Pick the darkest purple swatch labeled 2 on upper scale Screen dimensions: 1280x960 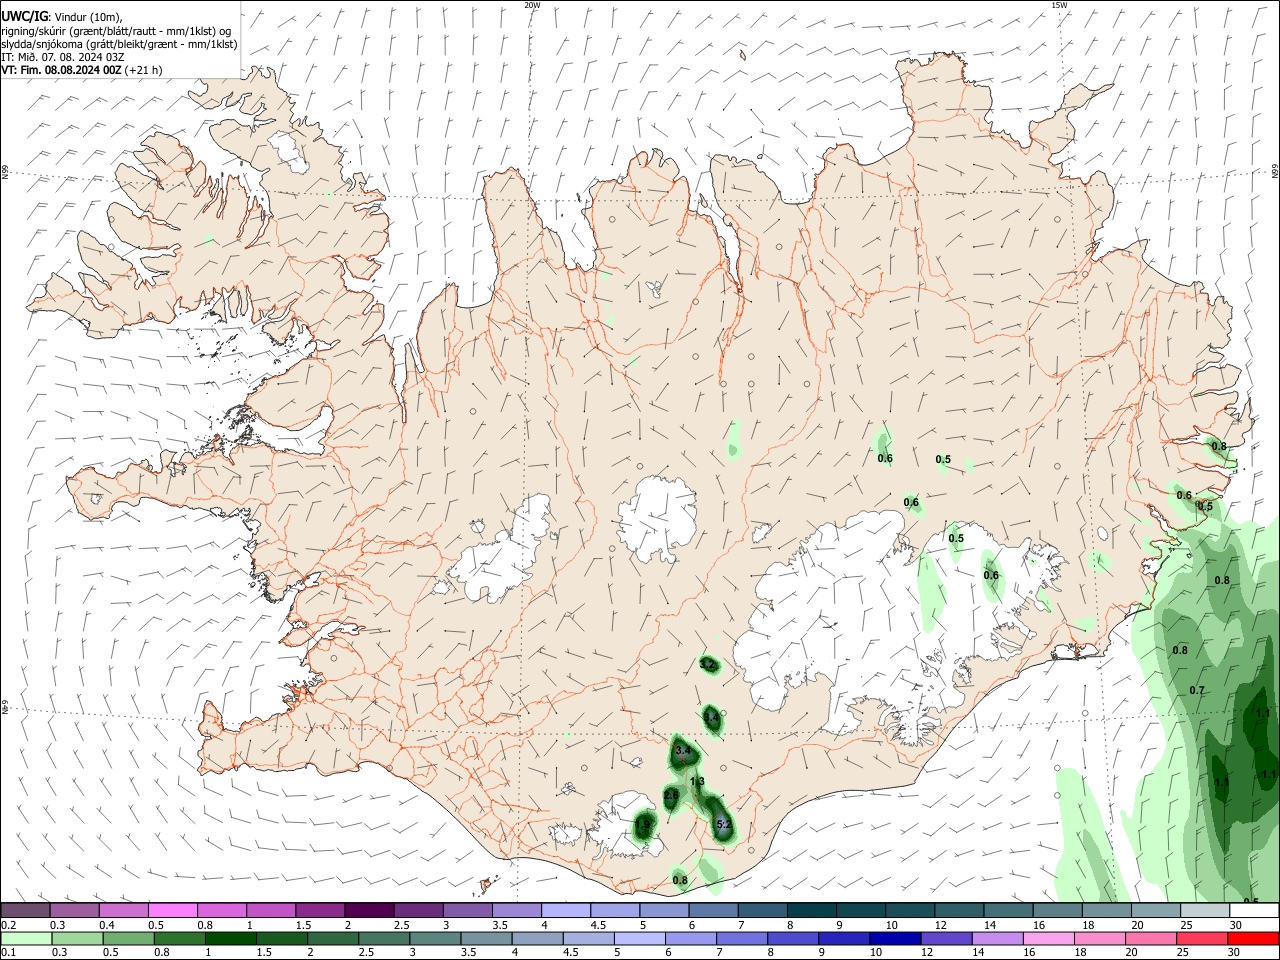pos(369,910)
